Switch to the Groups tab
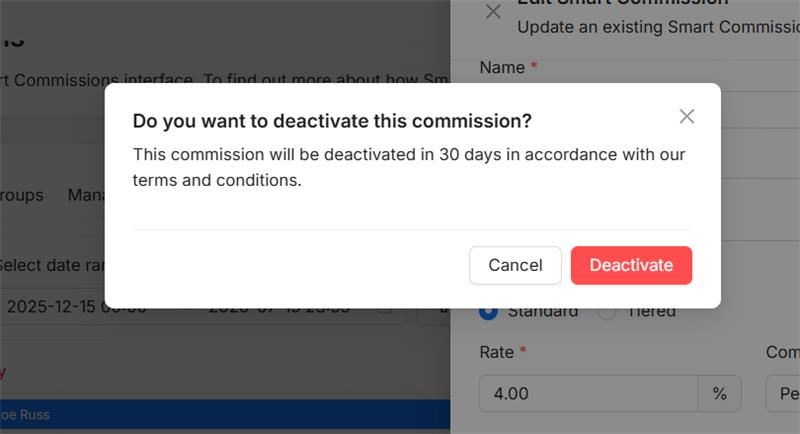 pos(20,195)
